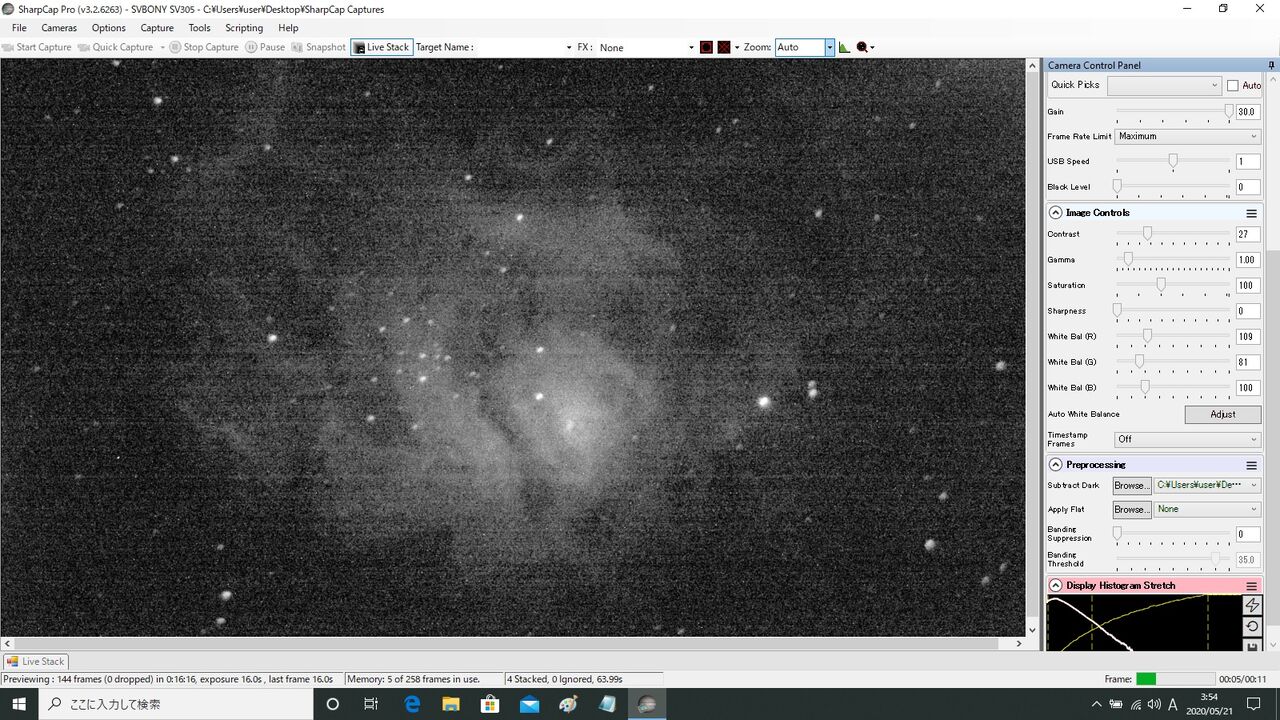Open the Subtract Dark file dropdown
The width and height of the screenshot is (1280, 720).
click(1208, 485)
